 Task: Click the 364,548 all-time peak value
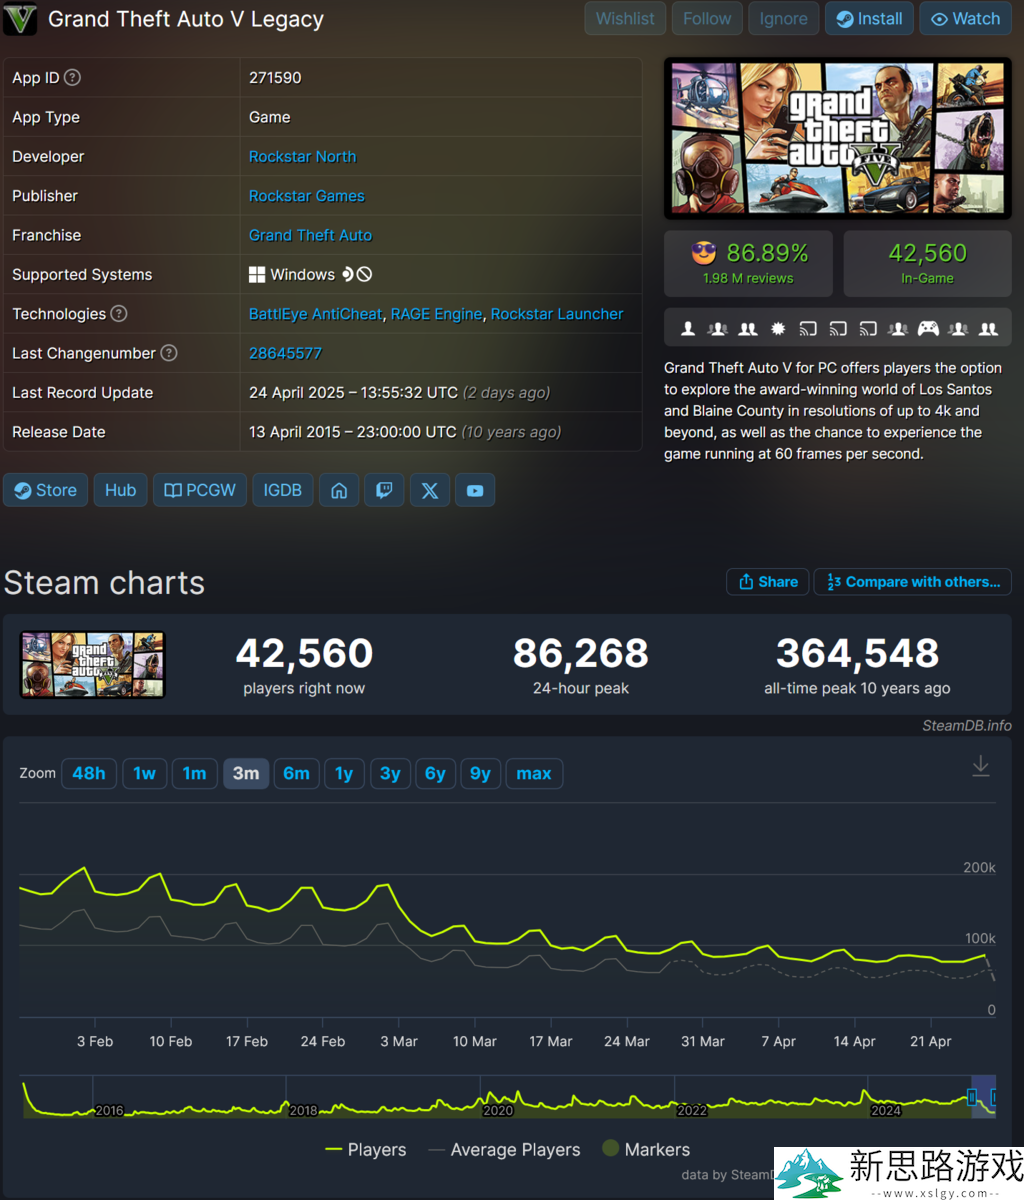pyautogui.click(x=857, y=653)
